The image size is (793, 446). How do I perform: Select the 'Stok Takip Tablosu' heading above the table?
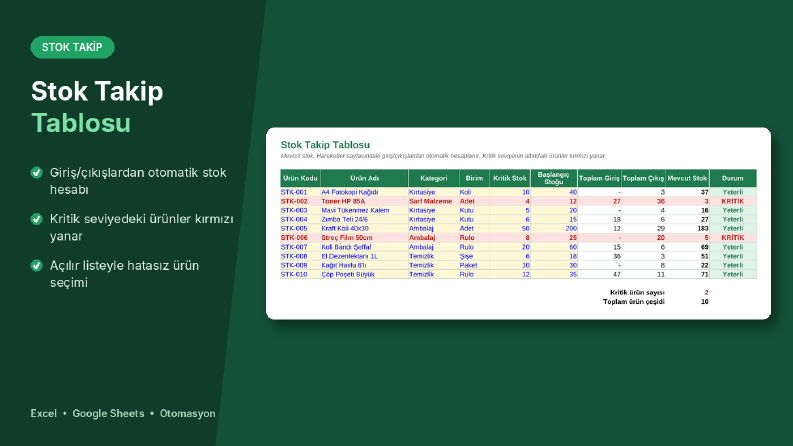pyautogui.click(x=325, y=145)
